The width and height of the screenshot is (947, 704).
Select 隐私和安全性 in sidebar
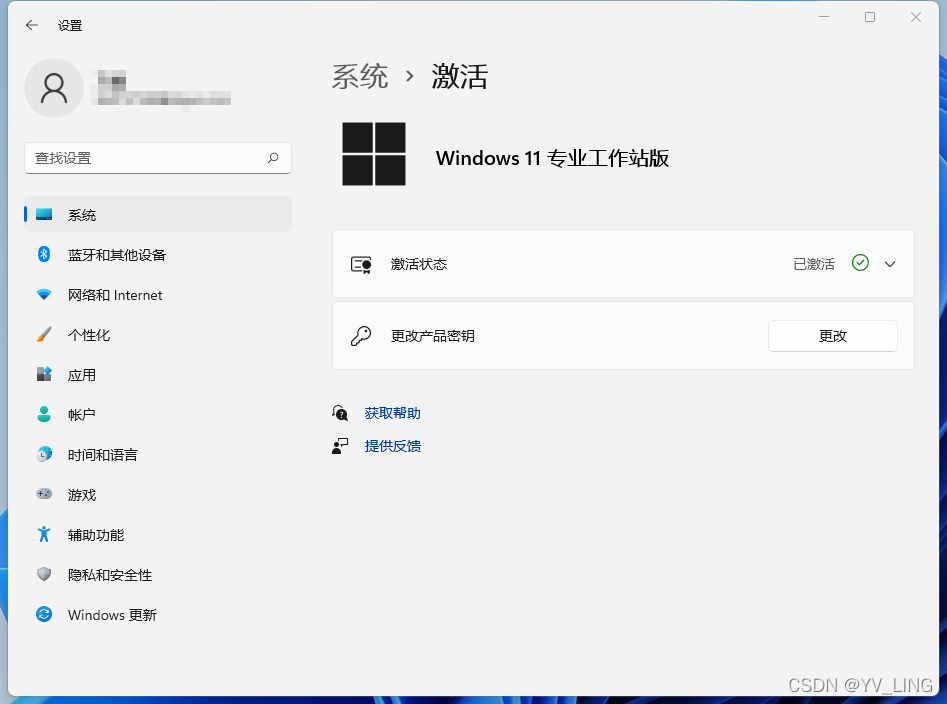[x=158, y=574]
